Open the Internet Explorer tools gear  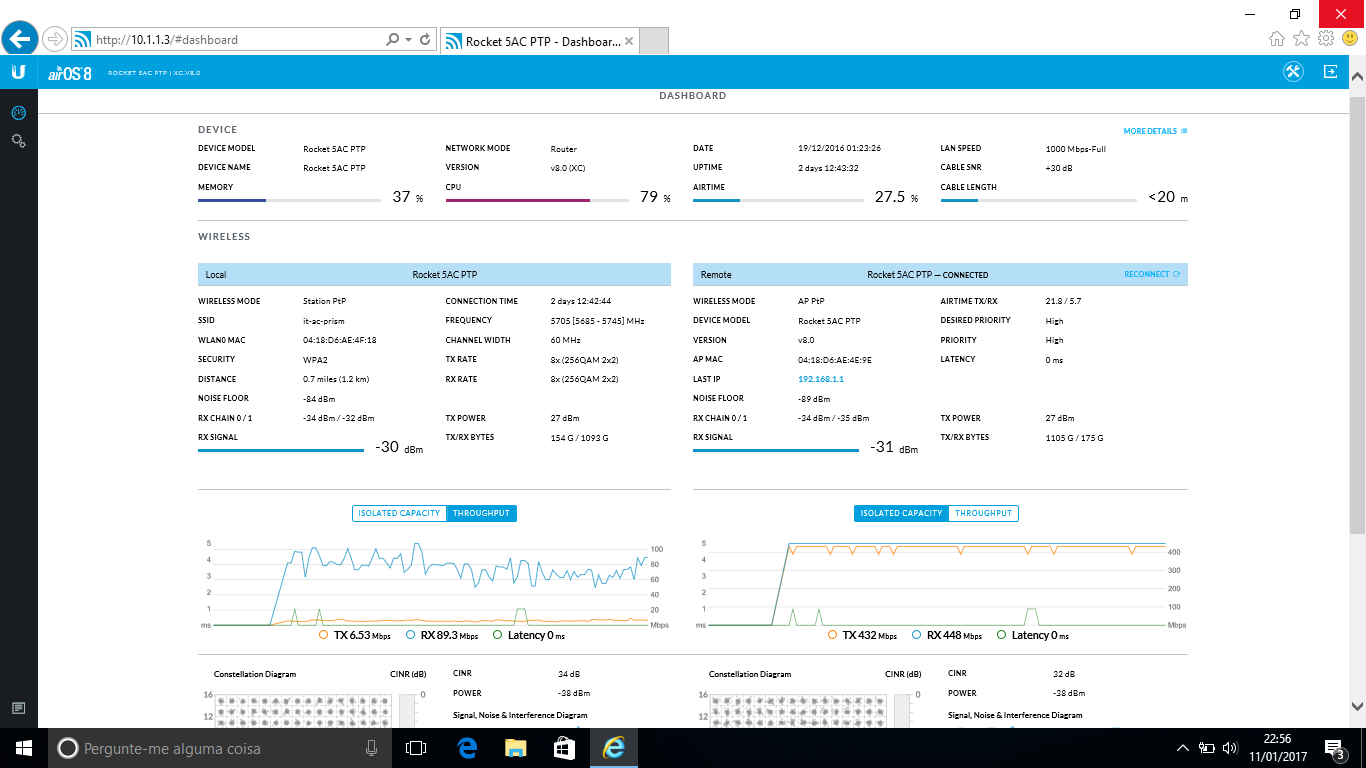click(x=1326, y=38)
